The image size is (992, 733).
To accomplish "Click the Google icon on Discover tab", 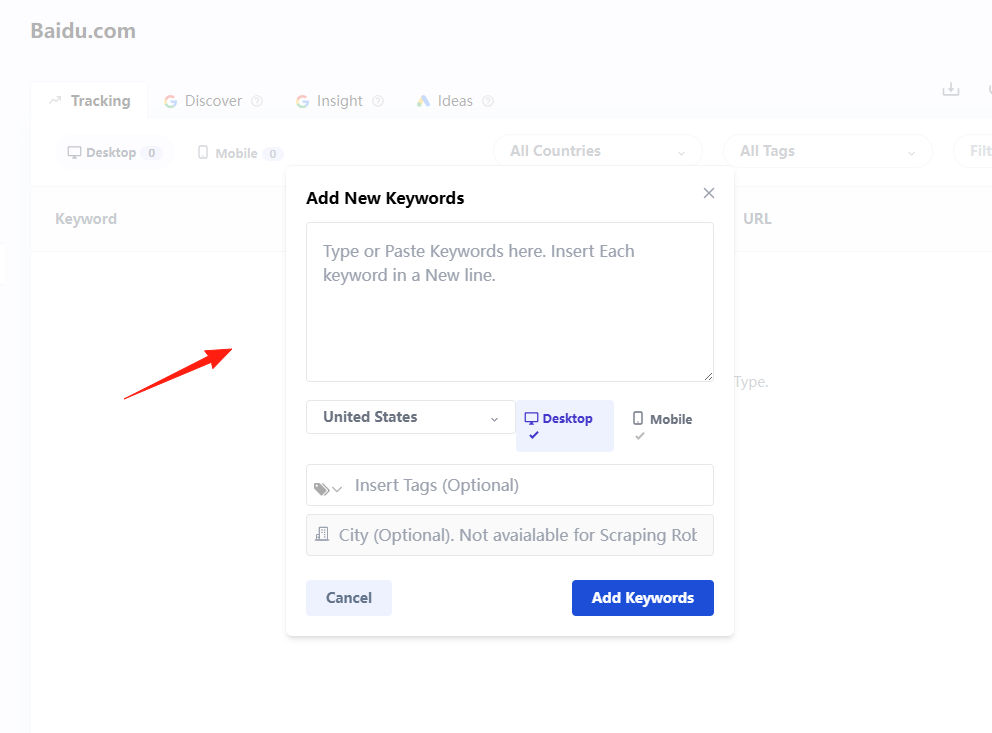I will click(x=170, y=101).
